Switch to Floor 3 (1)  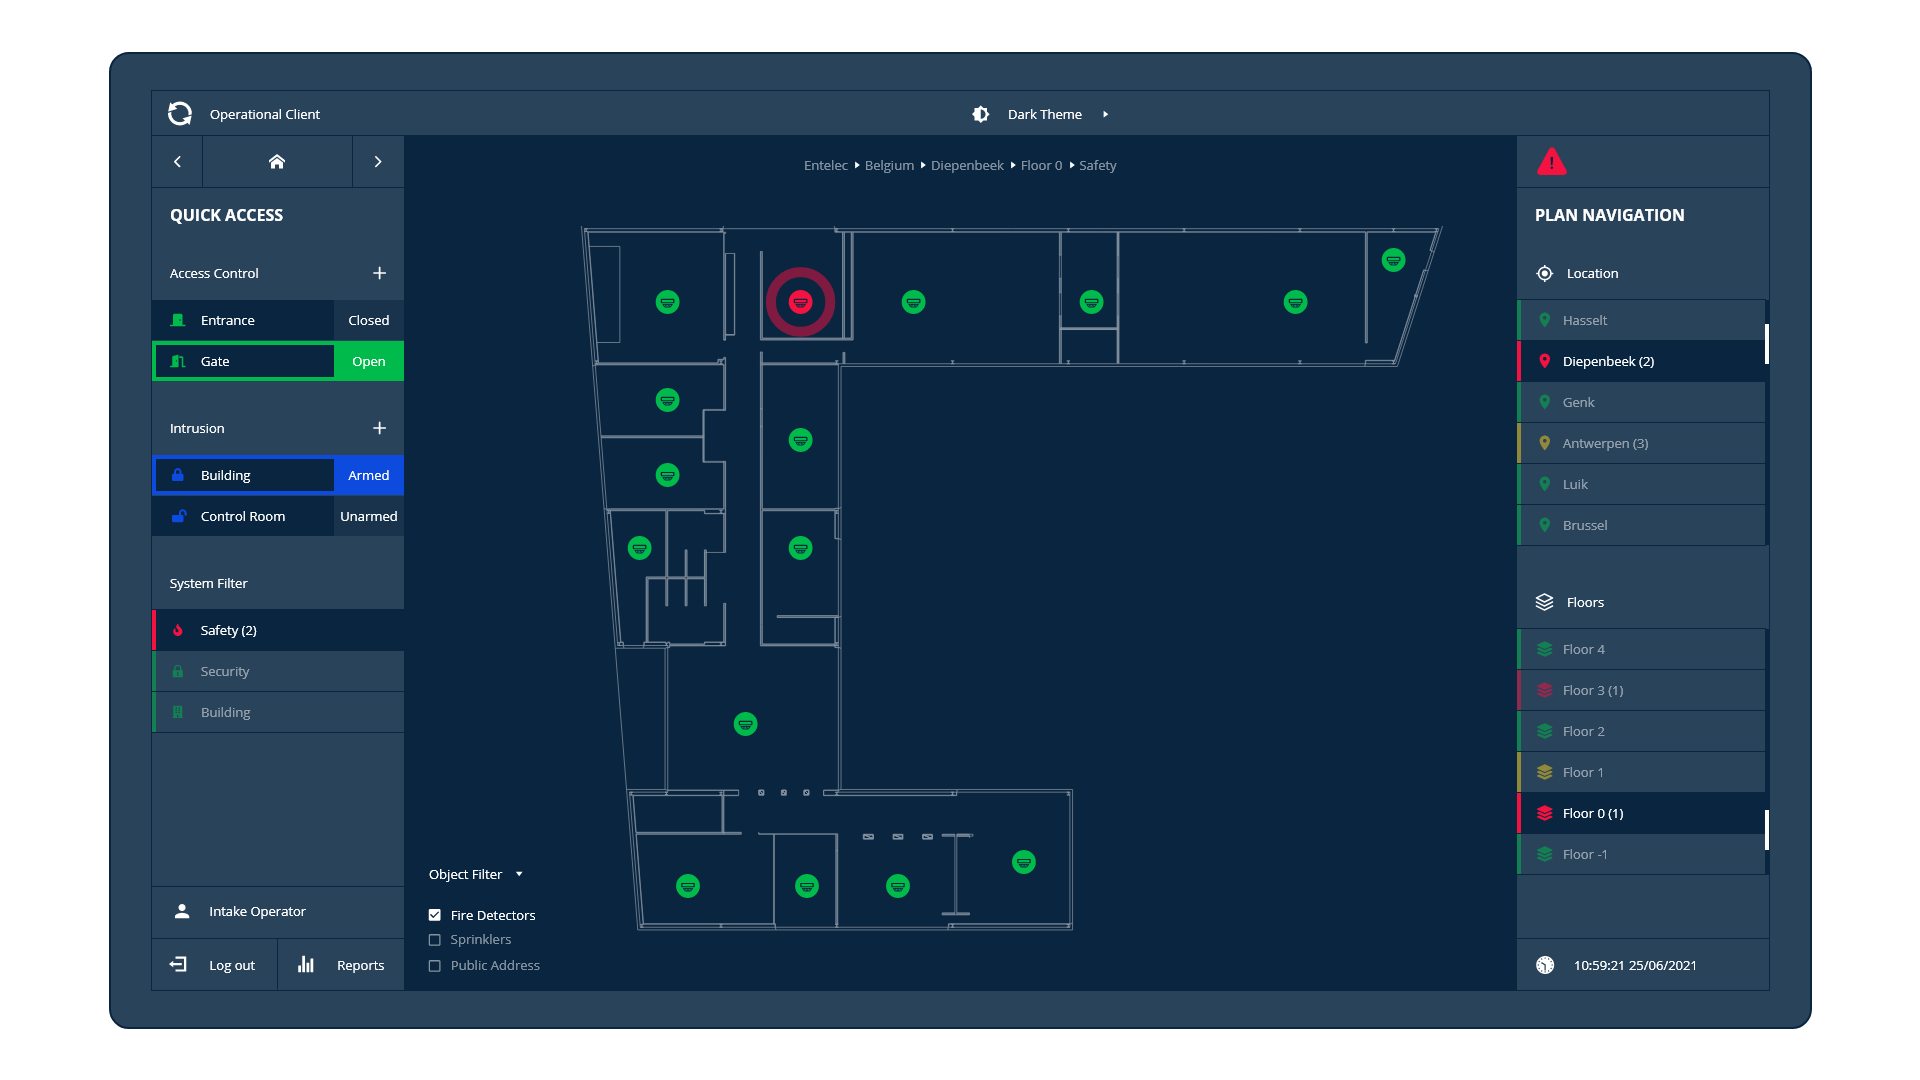tap(1641, 690)
